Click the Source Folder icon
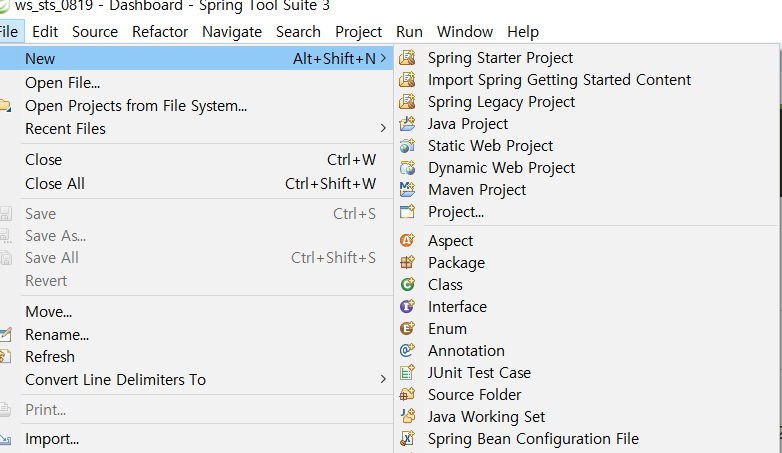 click(x=407, y=394)
